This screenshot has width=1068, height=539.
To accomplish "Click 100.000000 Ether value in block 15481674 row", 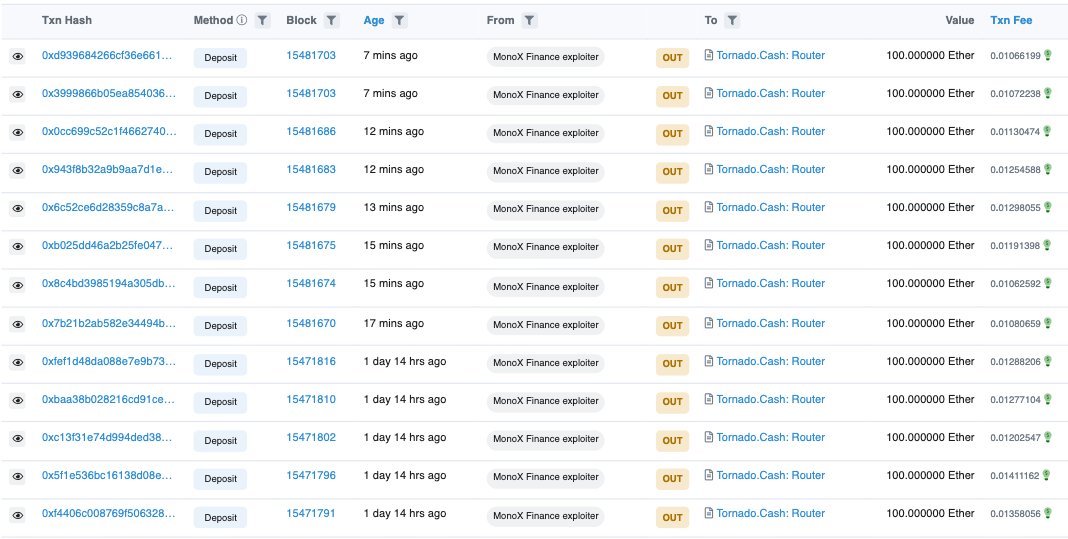I will (x=930, y=283).
